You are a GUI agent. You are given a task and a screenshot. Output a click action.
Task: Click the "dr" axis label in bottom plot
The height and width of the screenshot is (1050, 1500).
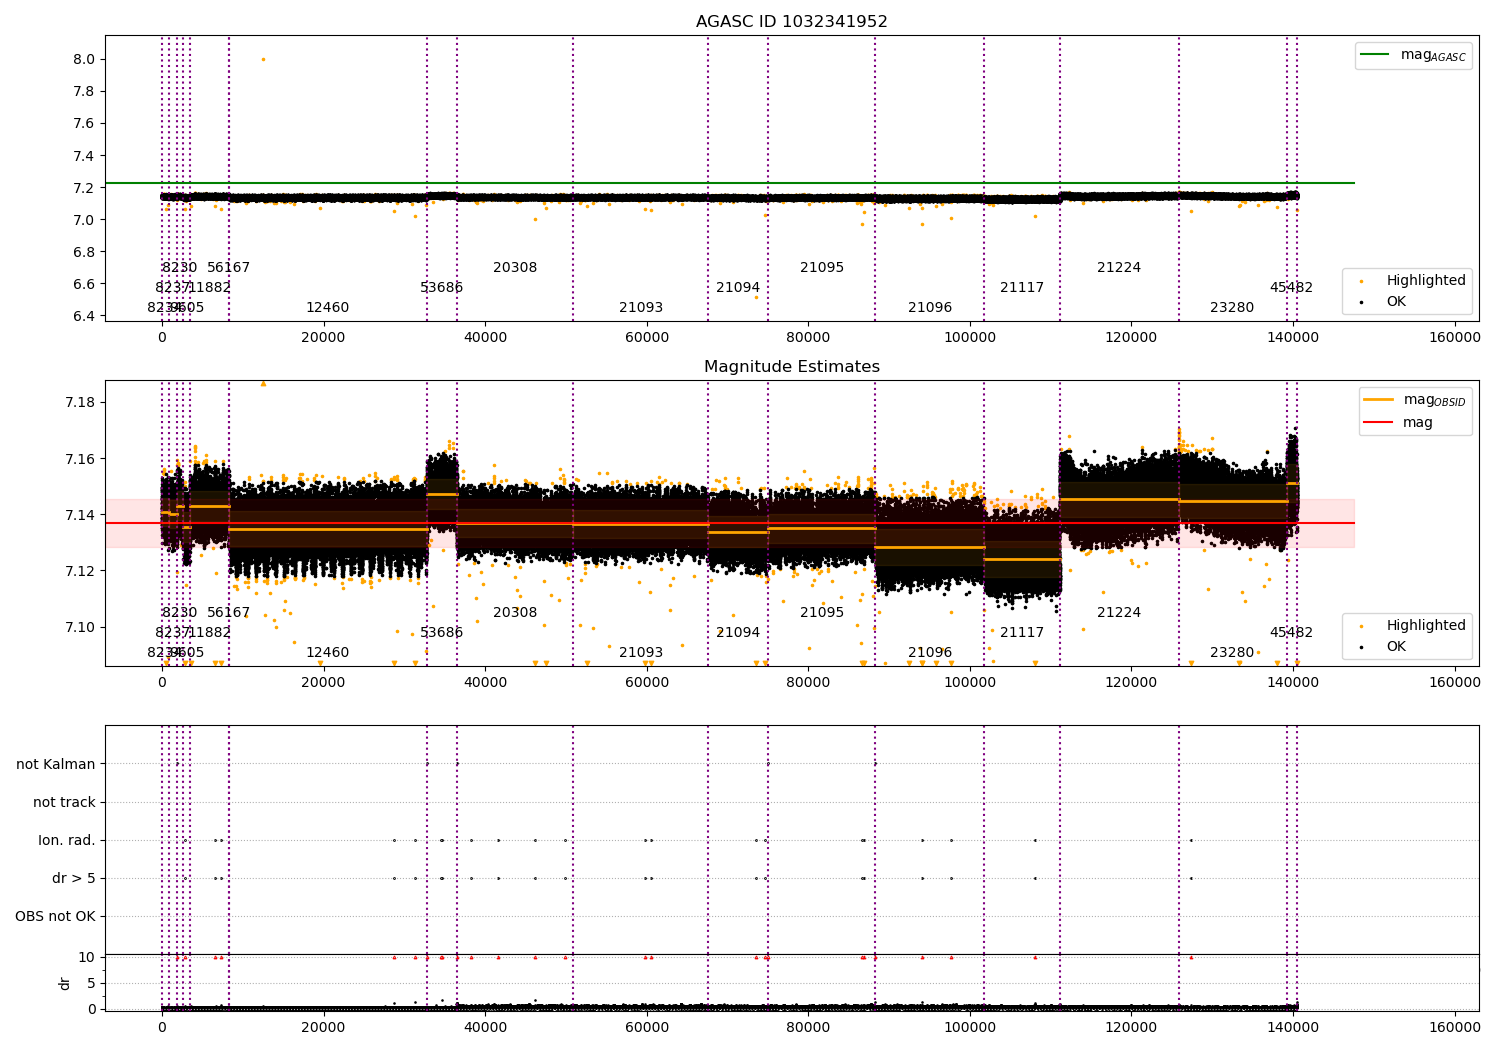click(x=65, y=983)
